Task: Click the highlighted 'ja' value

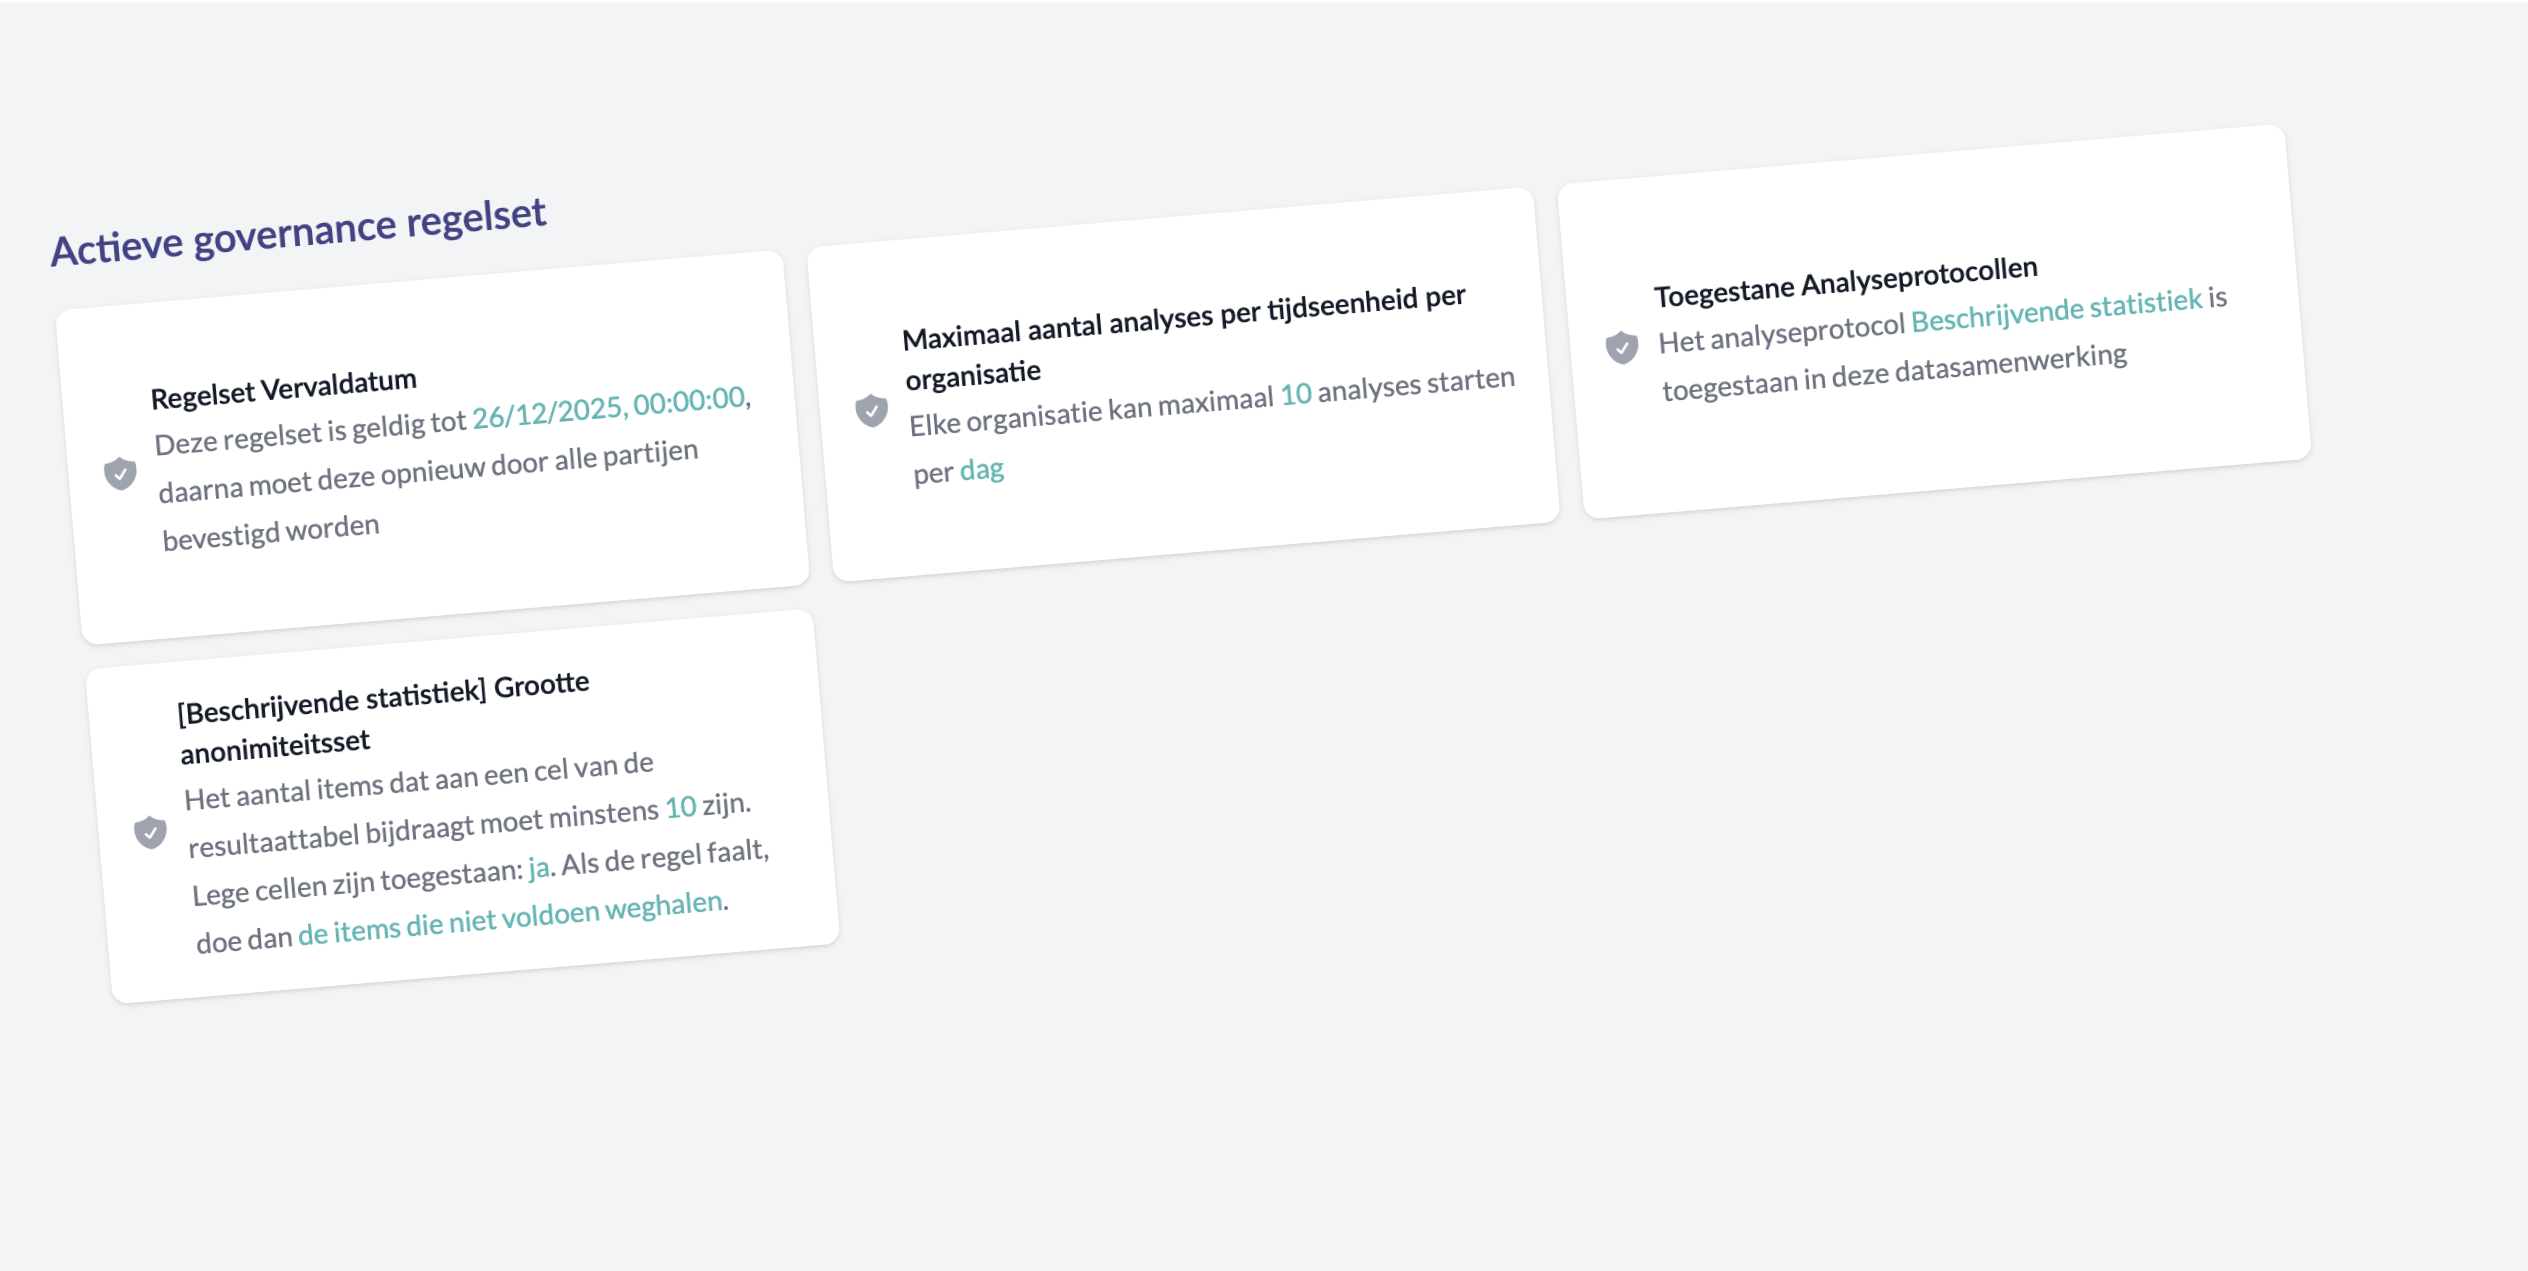Action: (x=539, y=867)
